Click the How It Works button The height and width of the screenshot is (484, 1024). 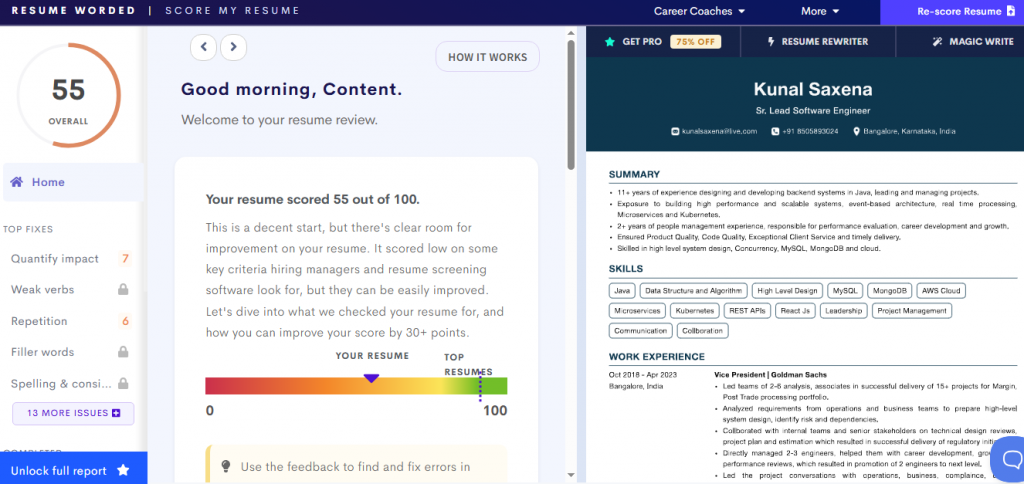click(487, 57)
